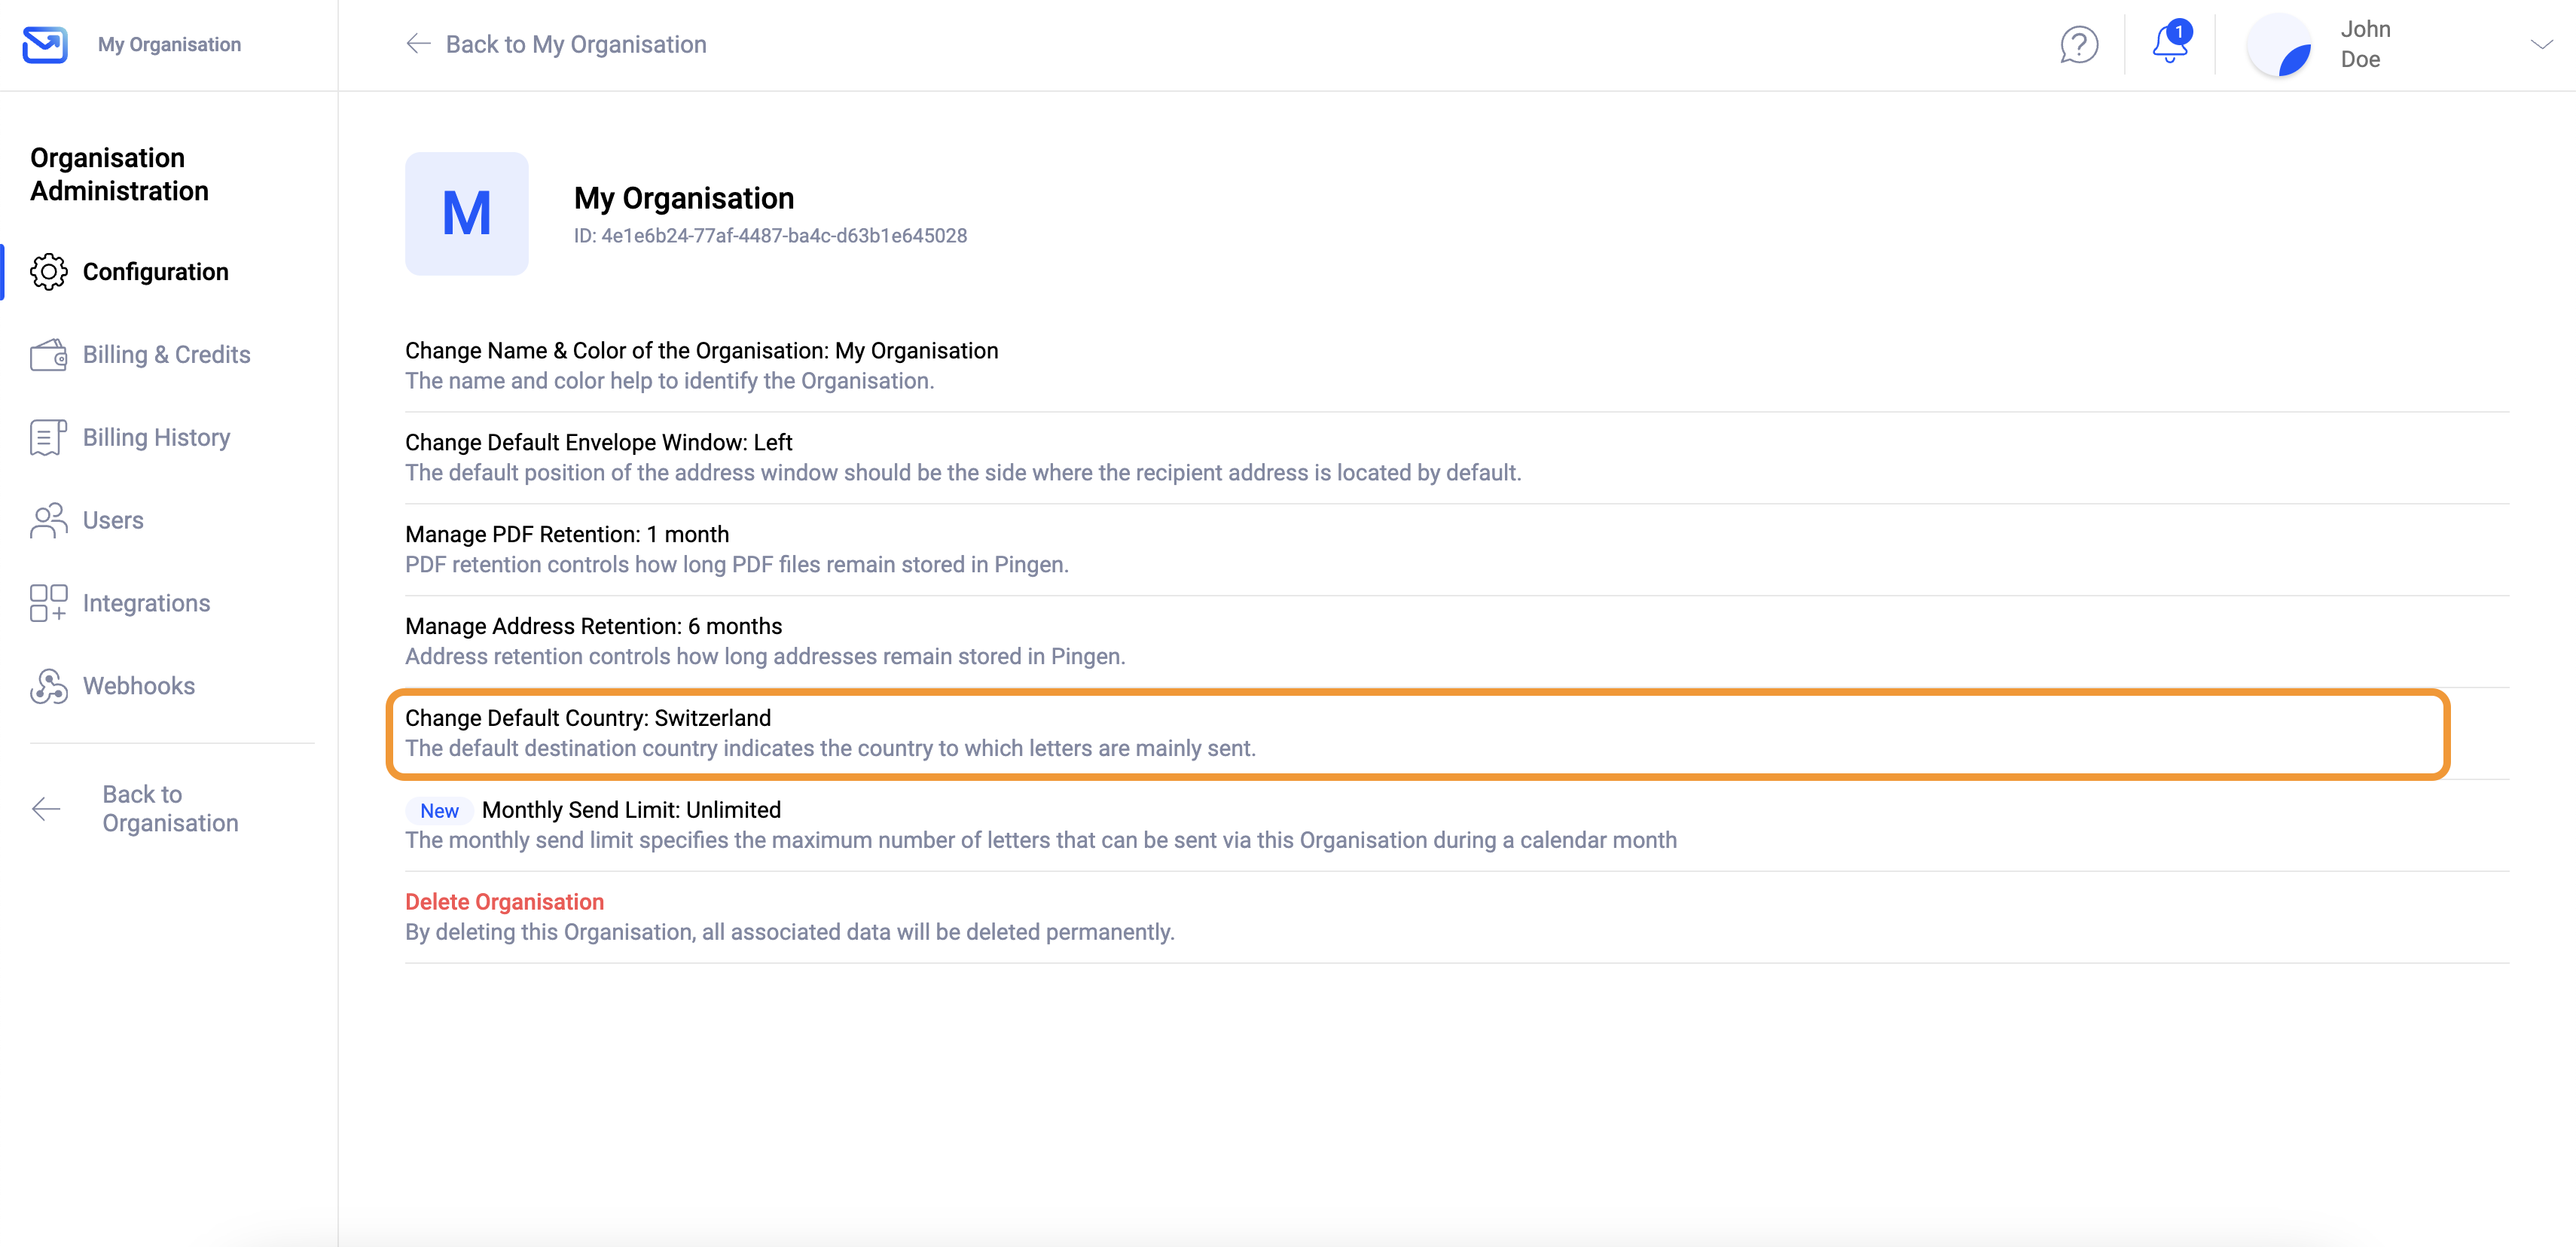Click the red Delete Organisation link
This screenshot has height=1247, width=2576.
pyautogui.click(x=504, y=902)
